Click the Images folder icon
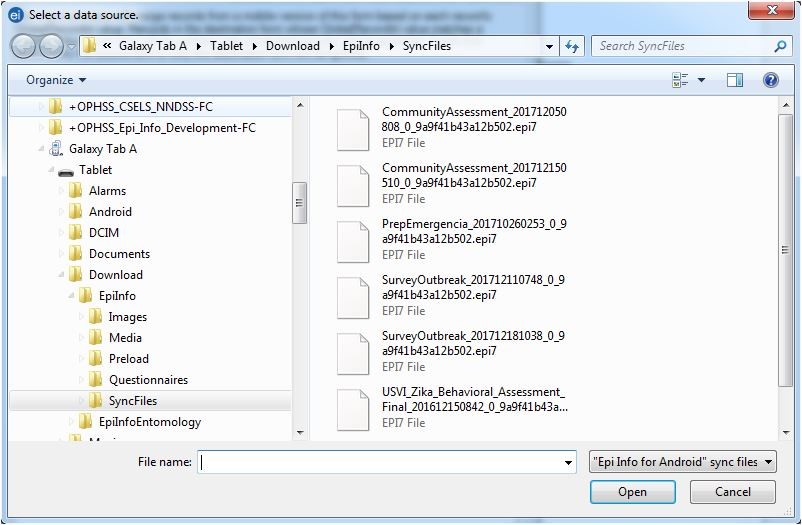 [x=96, y=317]
